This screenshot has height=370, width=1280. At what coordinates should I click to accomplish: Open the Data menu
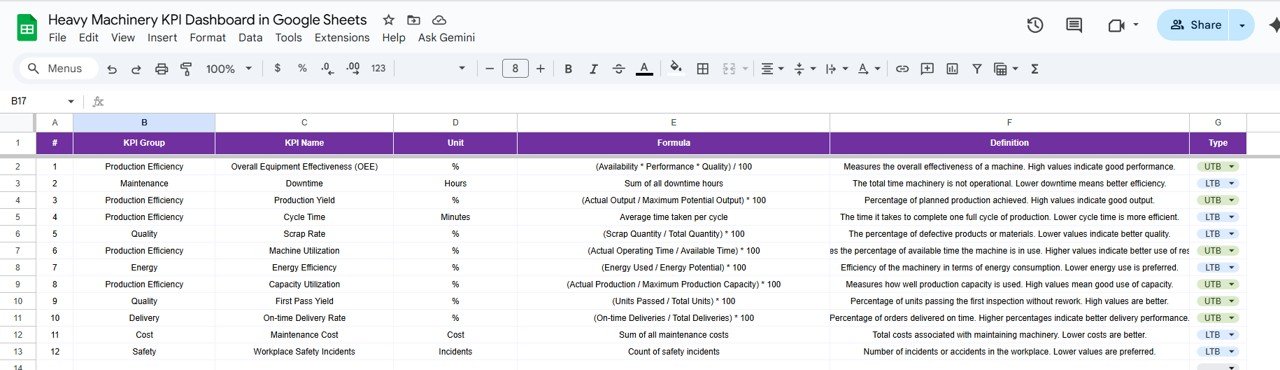coord(250,38)
